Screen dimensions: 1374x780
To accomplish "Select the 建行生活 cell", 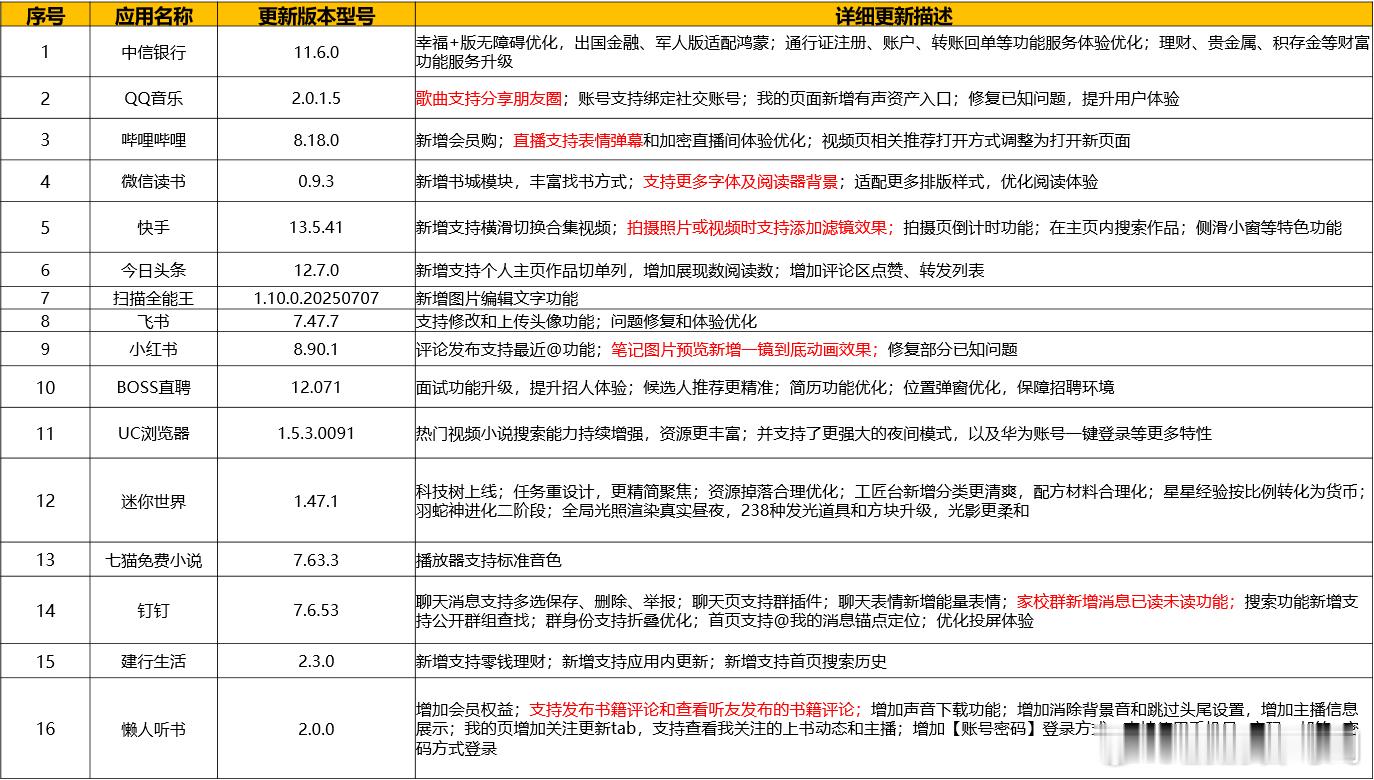I will pos(153,661).
